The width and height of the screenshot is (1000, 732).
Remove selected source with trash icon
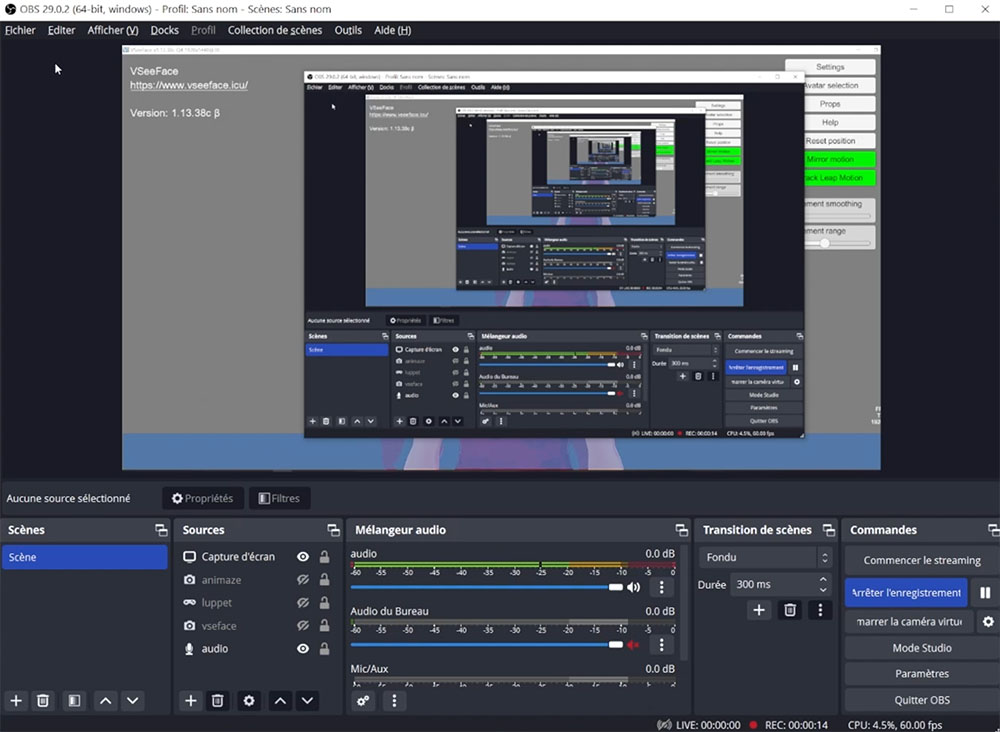[217, 701]
